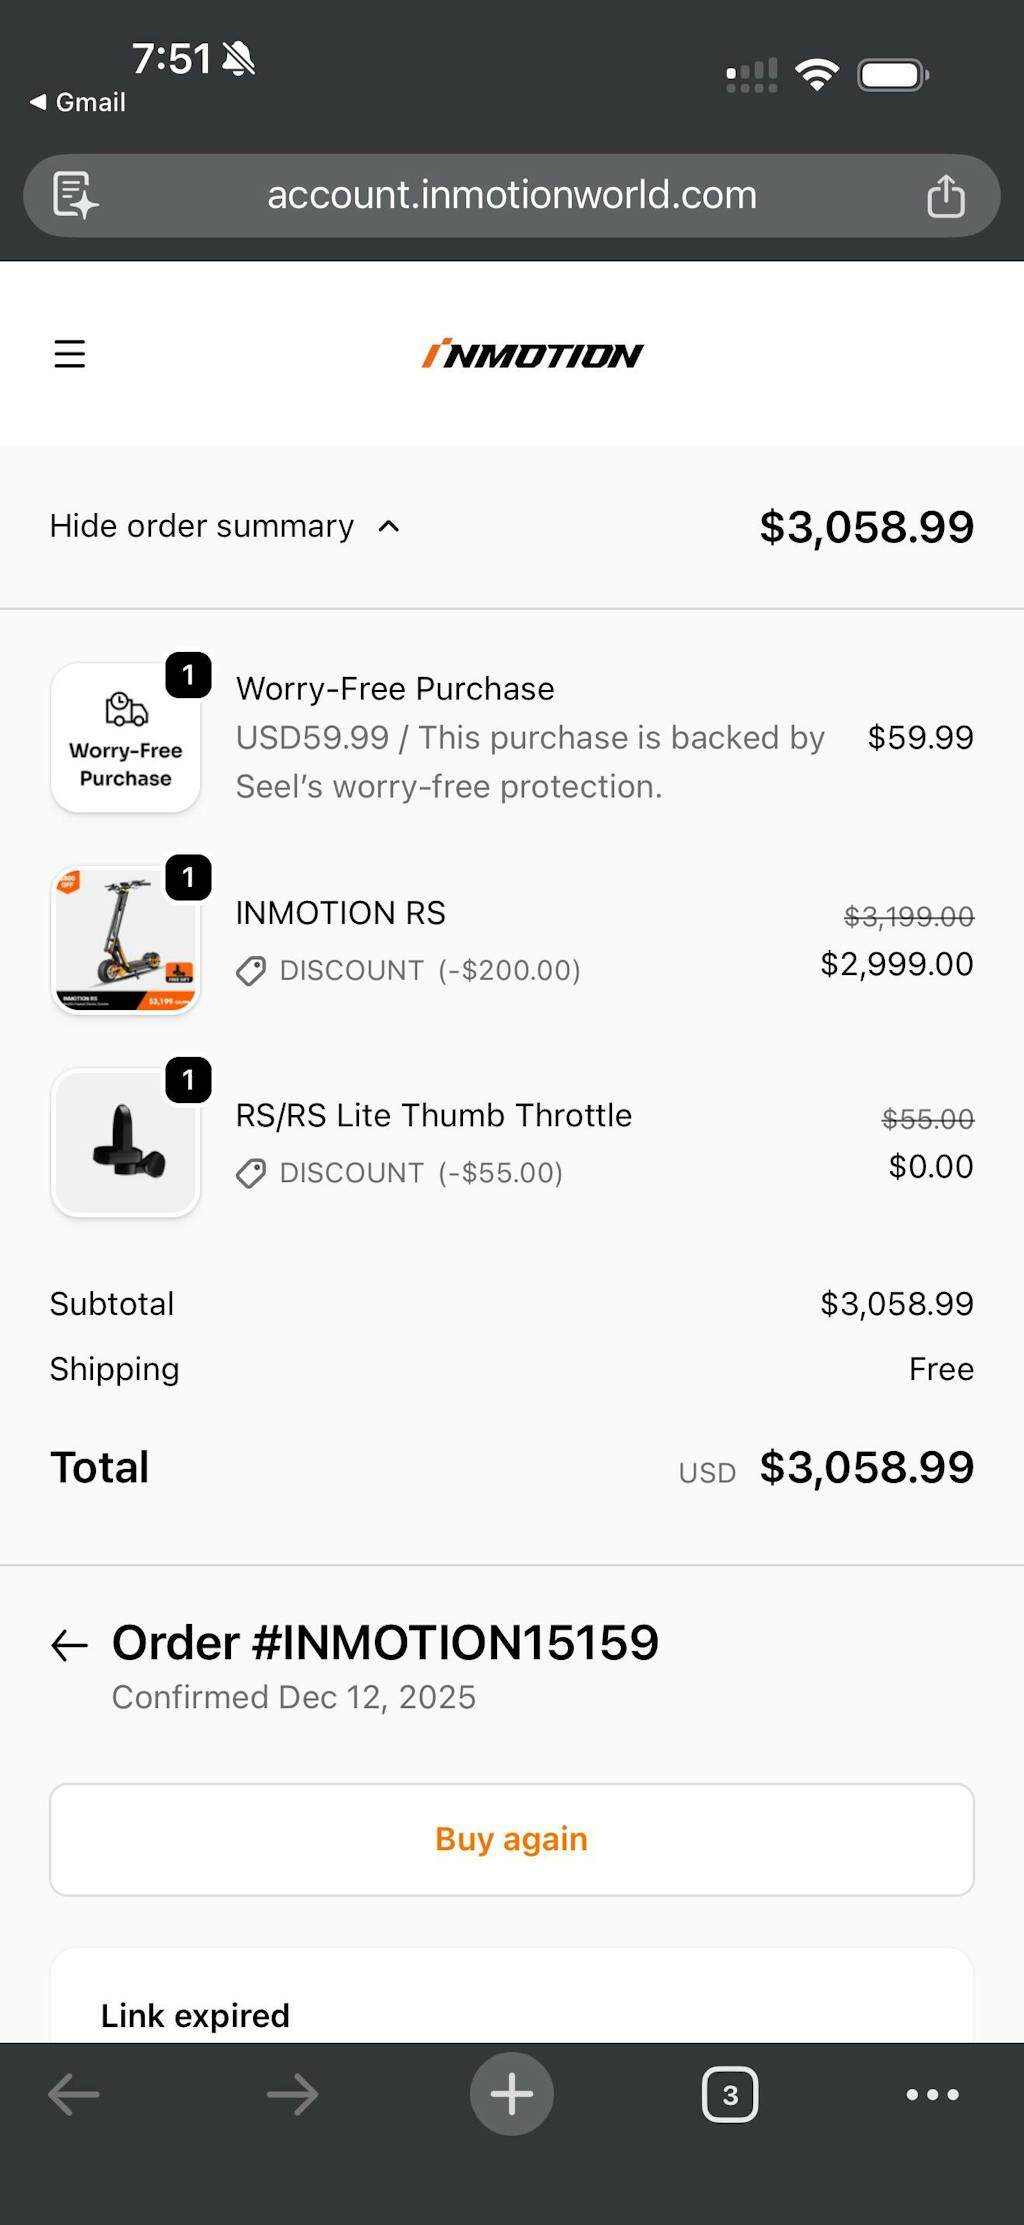
Task: Tap the Worry-Free Purchase thumbnail
Action: pyautogui.click(x=126, y=738)
